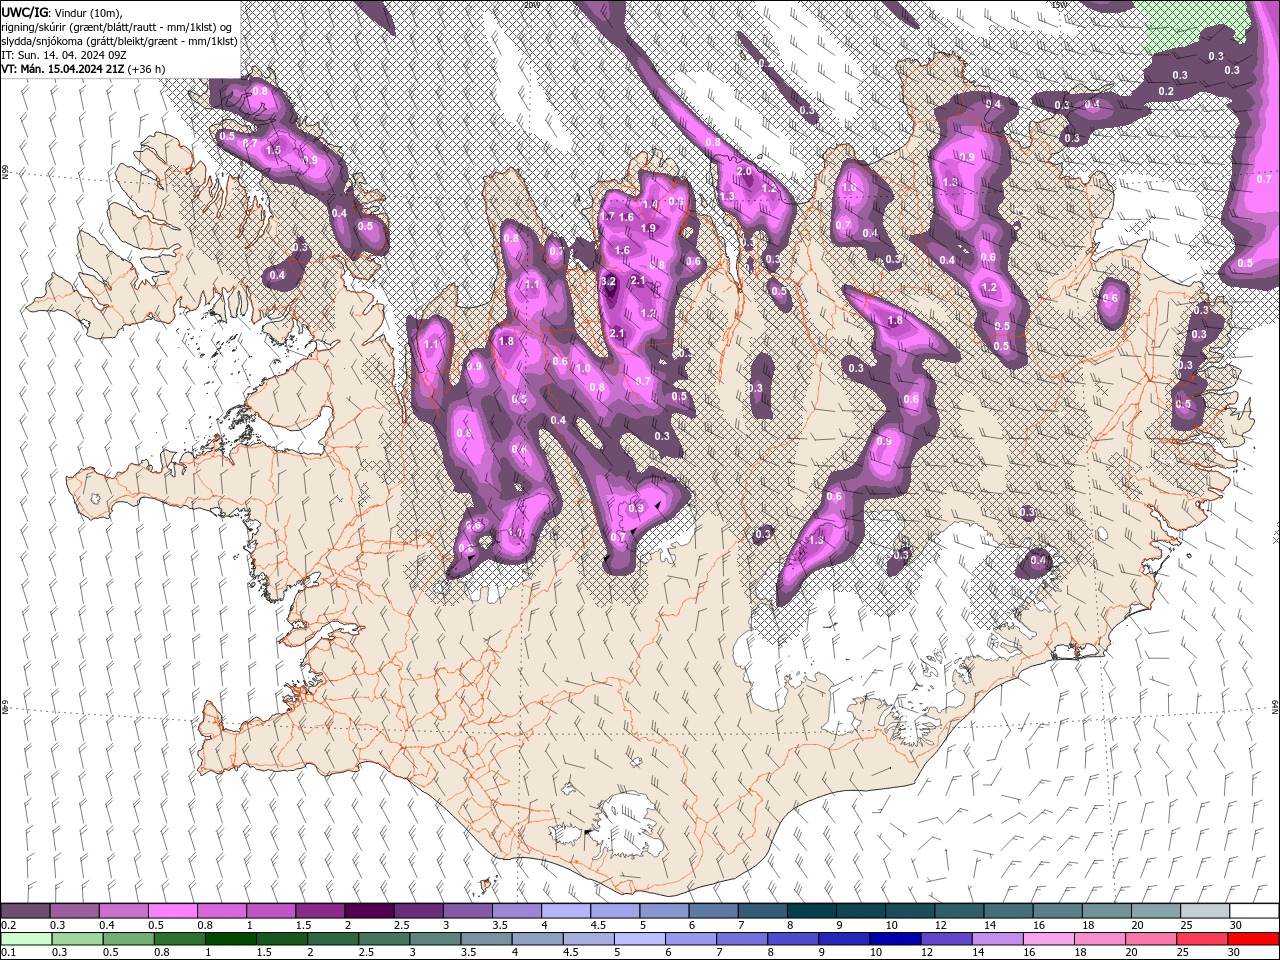Select the '2.0' snowfall value on the map
The height and width of the screenshot is (960, 1280).
pos(744,172)
